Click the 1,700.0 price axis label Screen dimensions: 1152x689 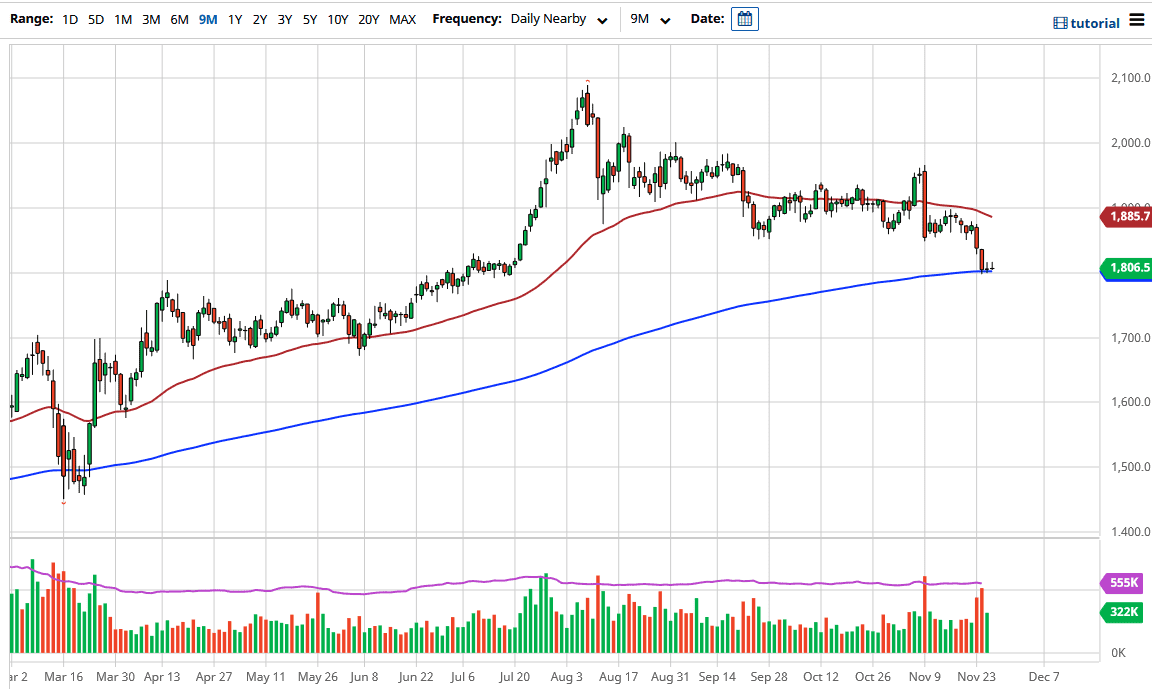1131,338
